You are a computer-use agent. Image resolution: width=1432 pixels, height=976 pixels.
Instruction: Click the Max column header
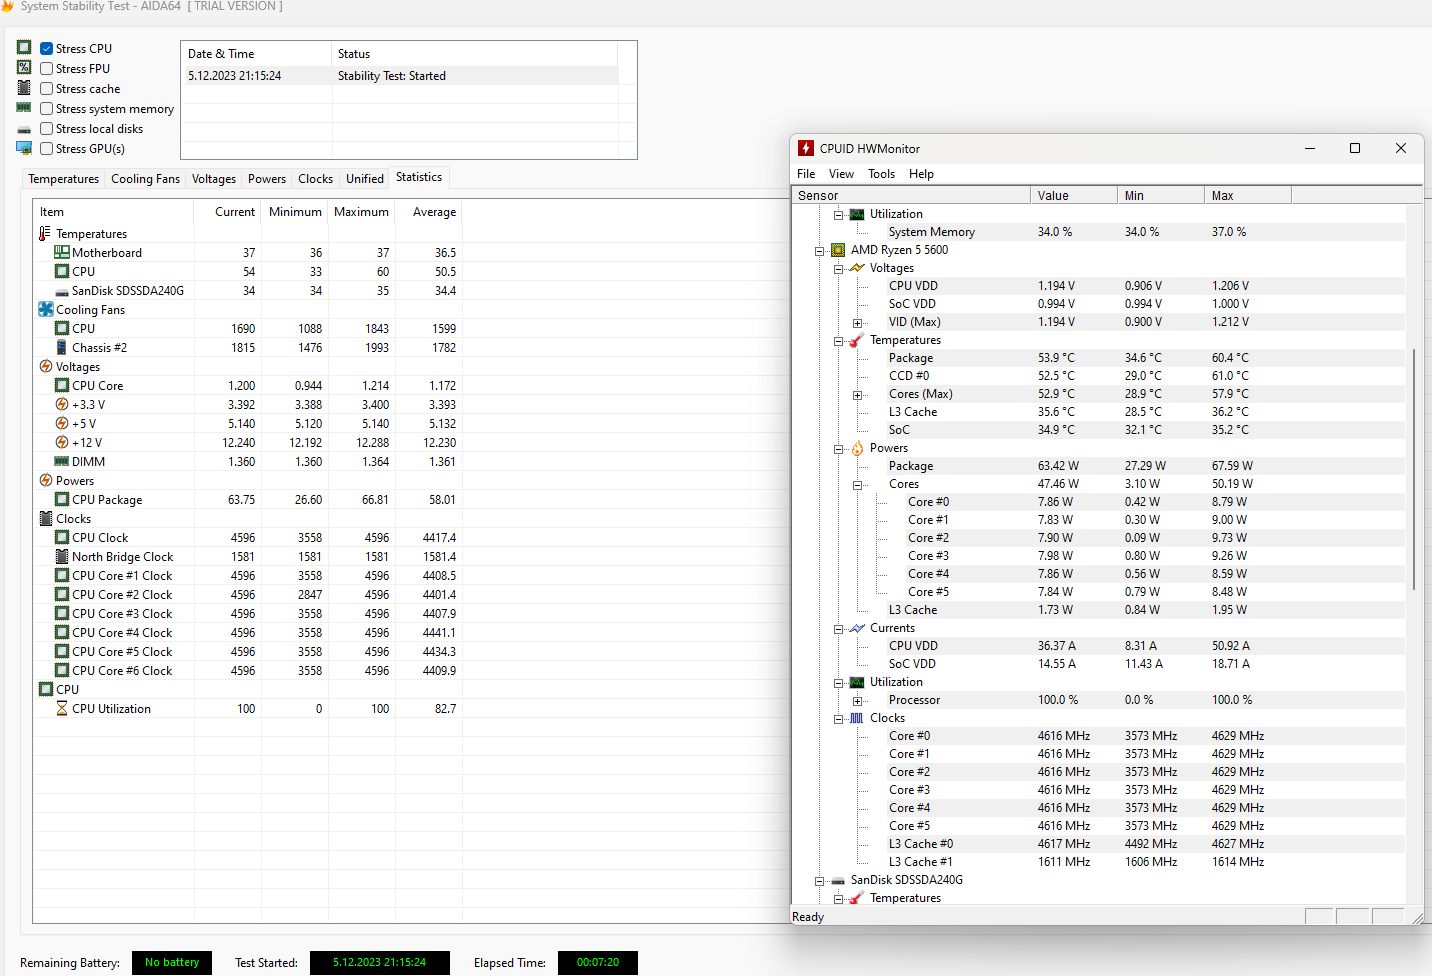click(1246, 196)
